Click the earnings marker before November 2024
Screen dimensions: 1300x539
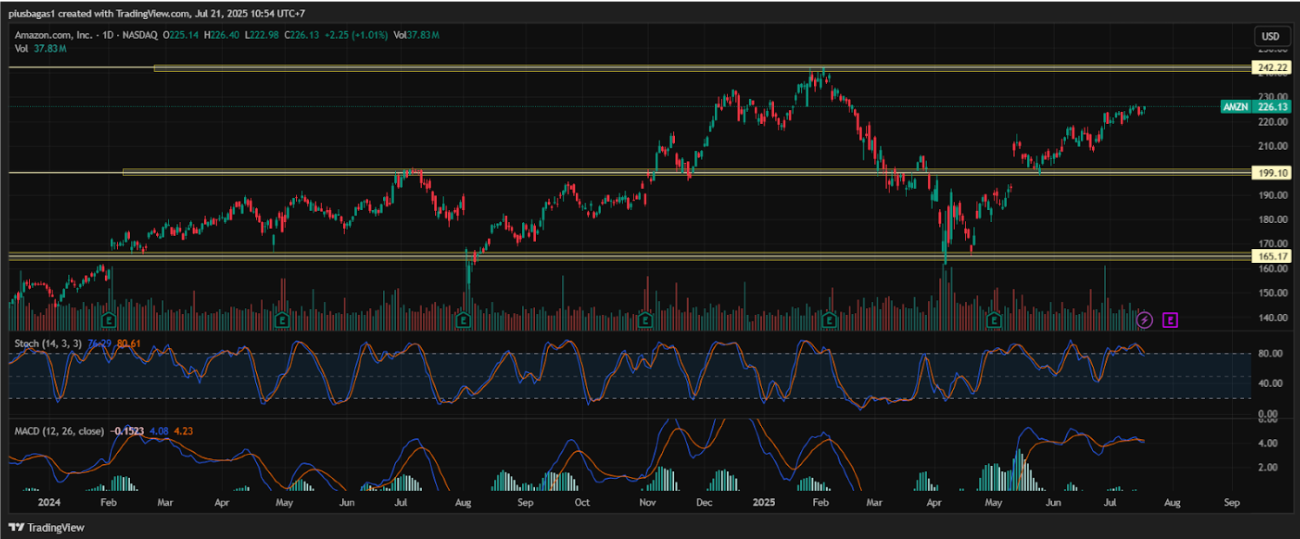tap(647, 320)
